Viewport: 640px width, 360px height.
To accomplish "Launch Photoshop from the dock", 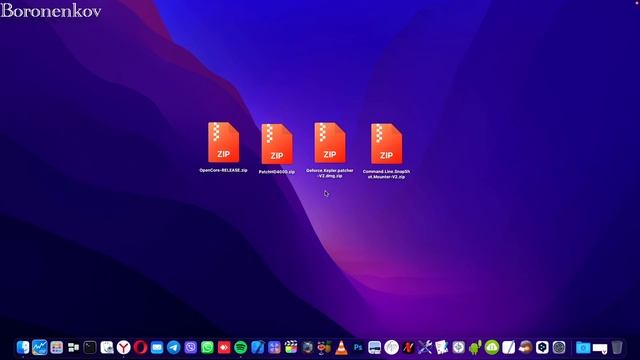I will pos(358,347).
